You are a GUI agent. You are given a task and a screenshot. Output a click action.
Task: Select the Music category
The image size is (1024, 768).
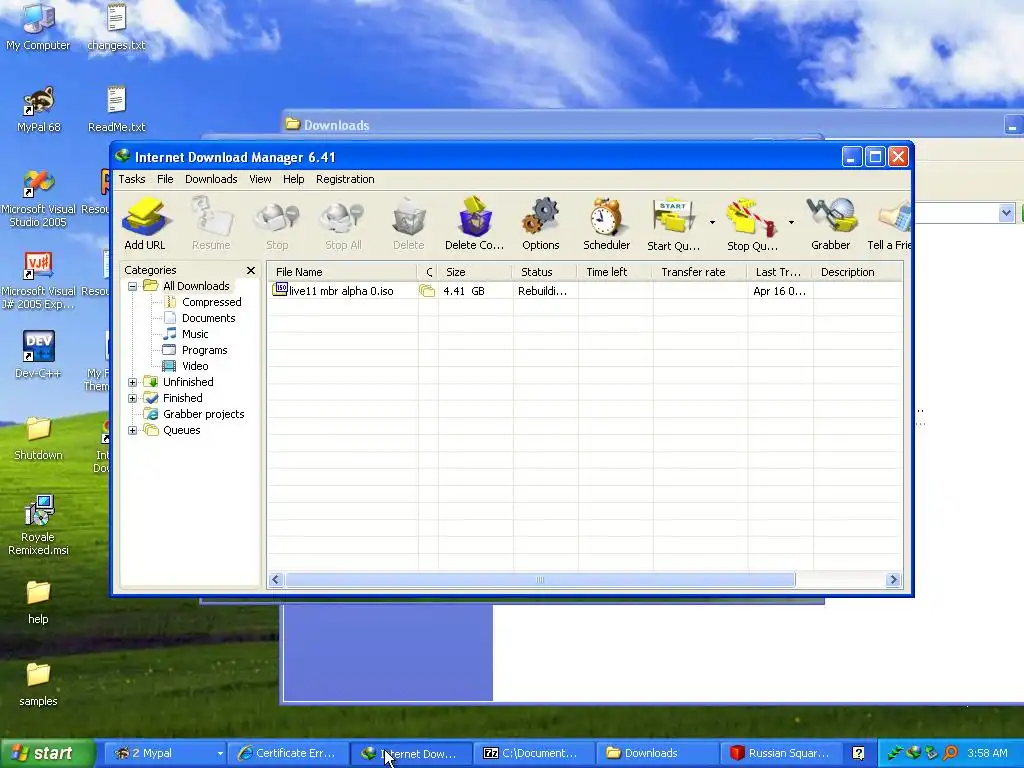195,334
